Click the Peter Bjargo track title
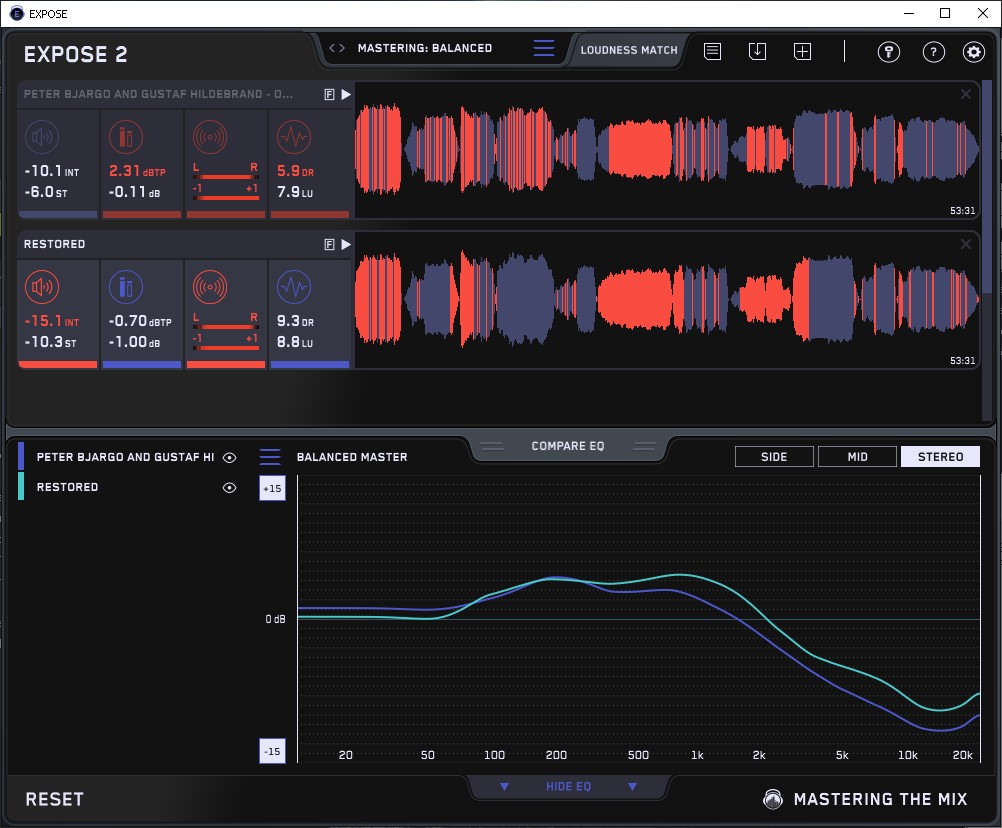Screen dimensions: 1002x828 [158, 94]
